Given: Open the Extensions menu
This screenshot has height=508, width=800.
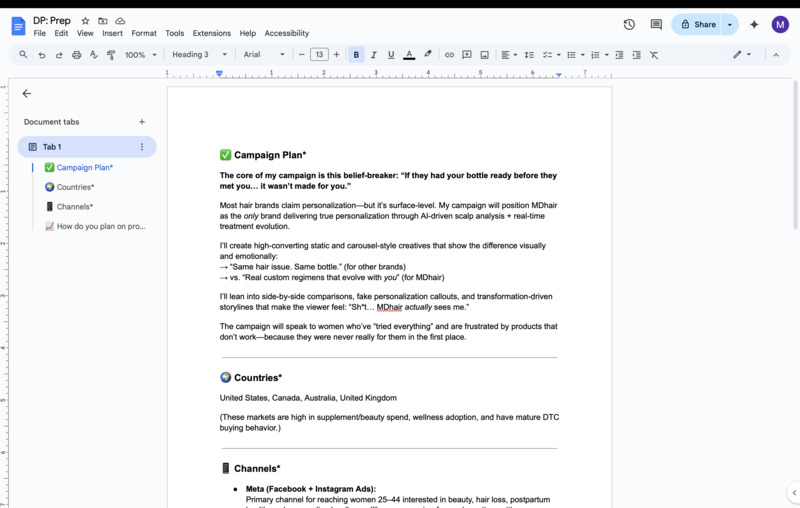Looking at the screenshot, I should [212, 33].
